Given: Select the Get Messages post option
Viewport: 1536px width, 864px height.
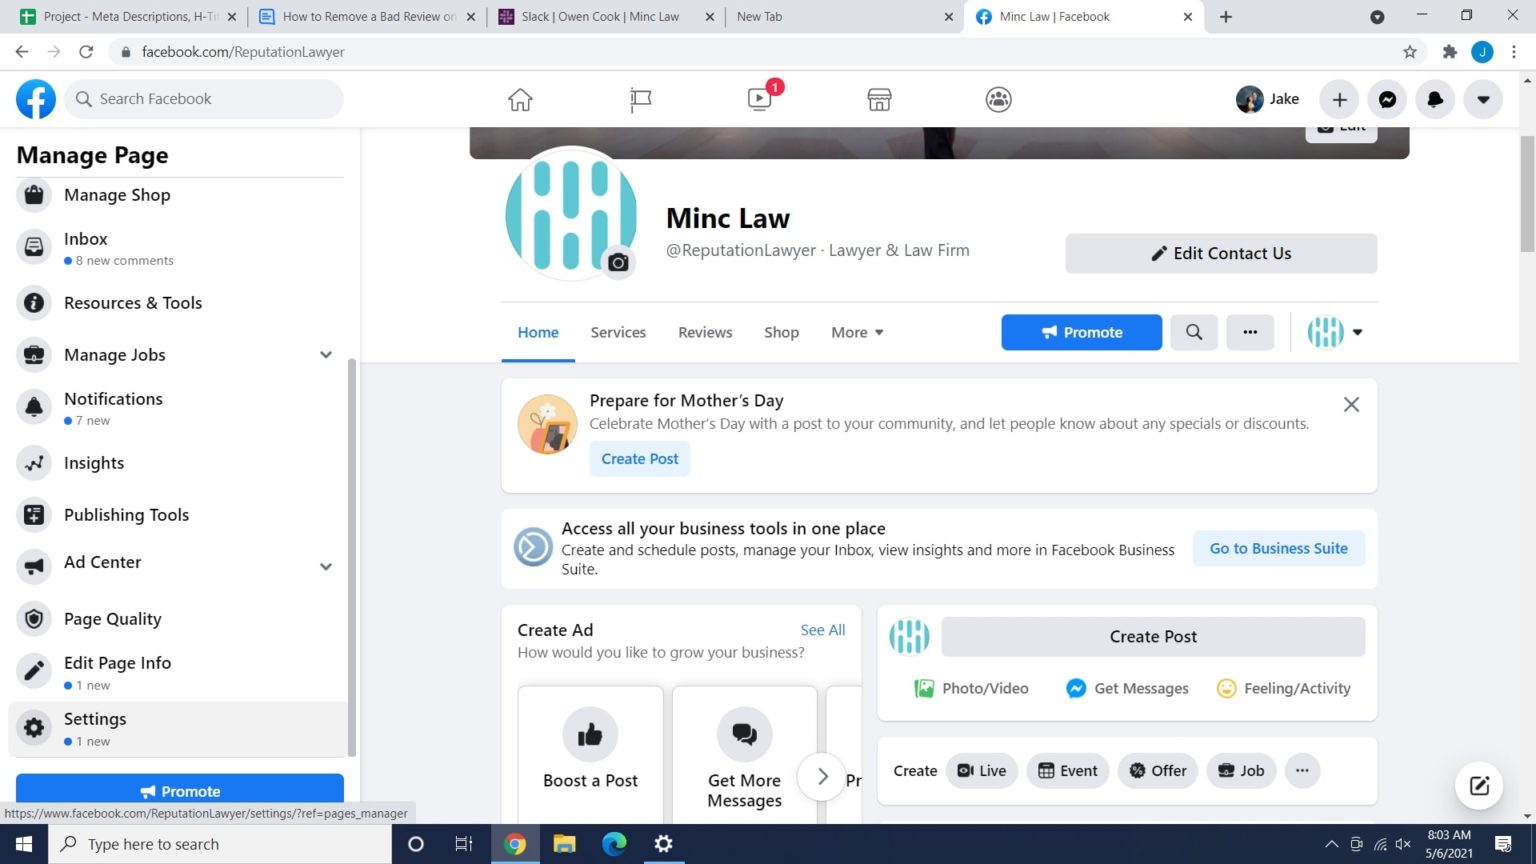Looking at the screenshot, I should pos(1127,688).
